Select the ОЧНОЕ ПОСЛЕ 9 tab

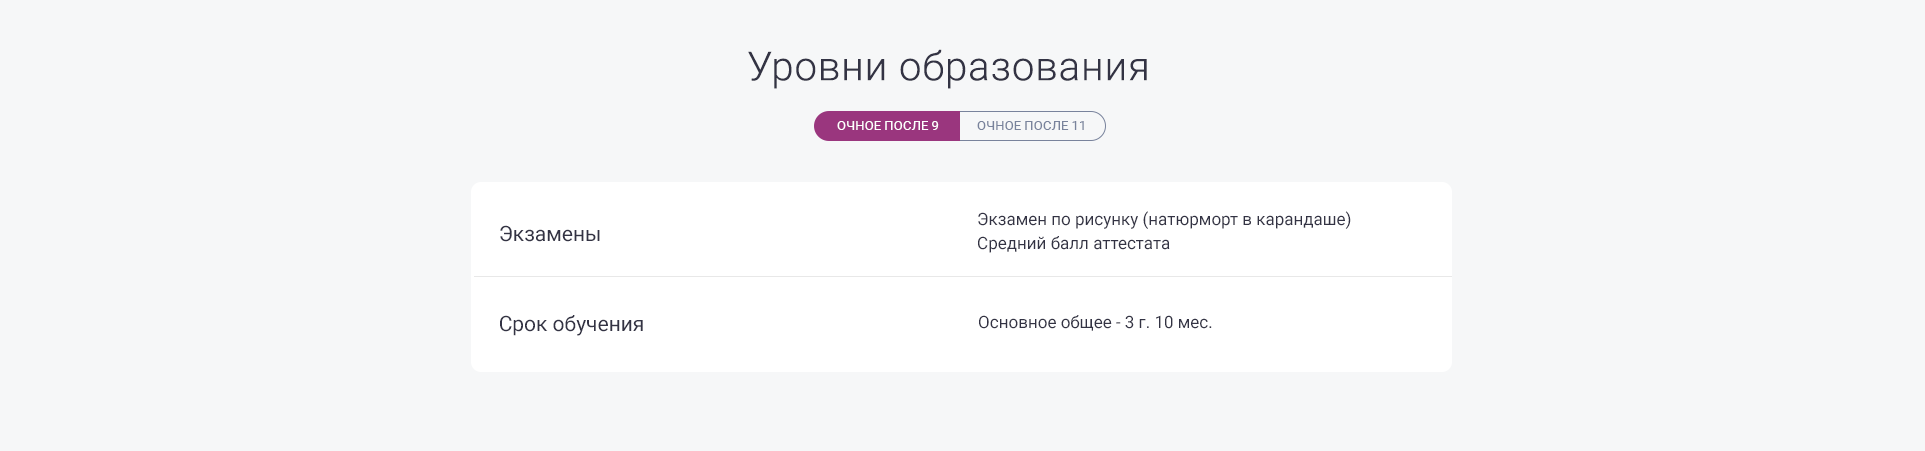(x=886, y=126)
